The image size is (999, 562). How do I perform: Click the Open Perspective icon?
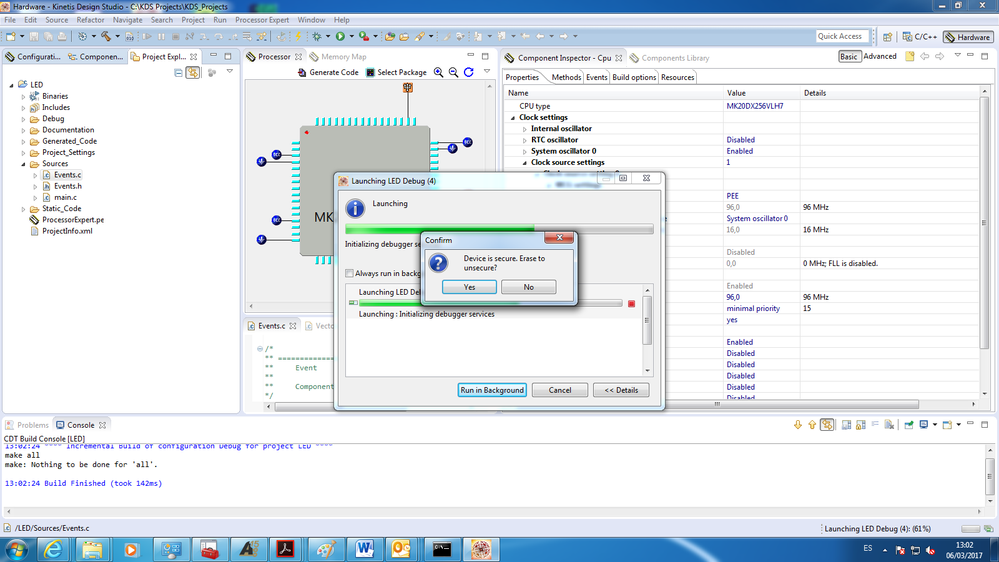pyautogui.click(x=887, y=37)
